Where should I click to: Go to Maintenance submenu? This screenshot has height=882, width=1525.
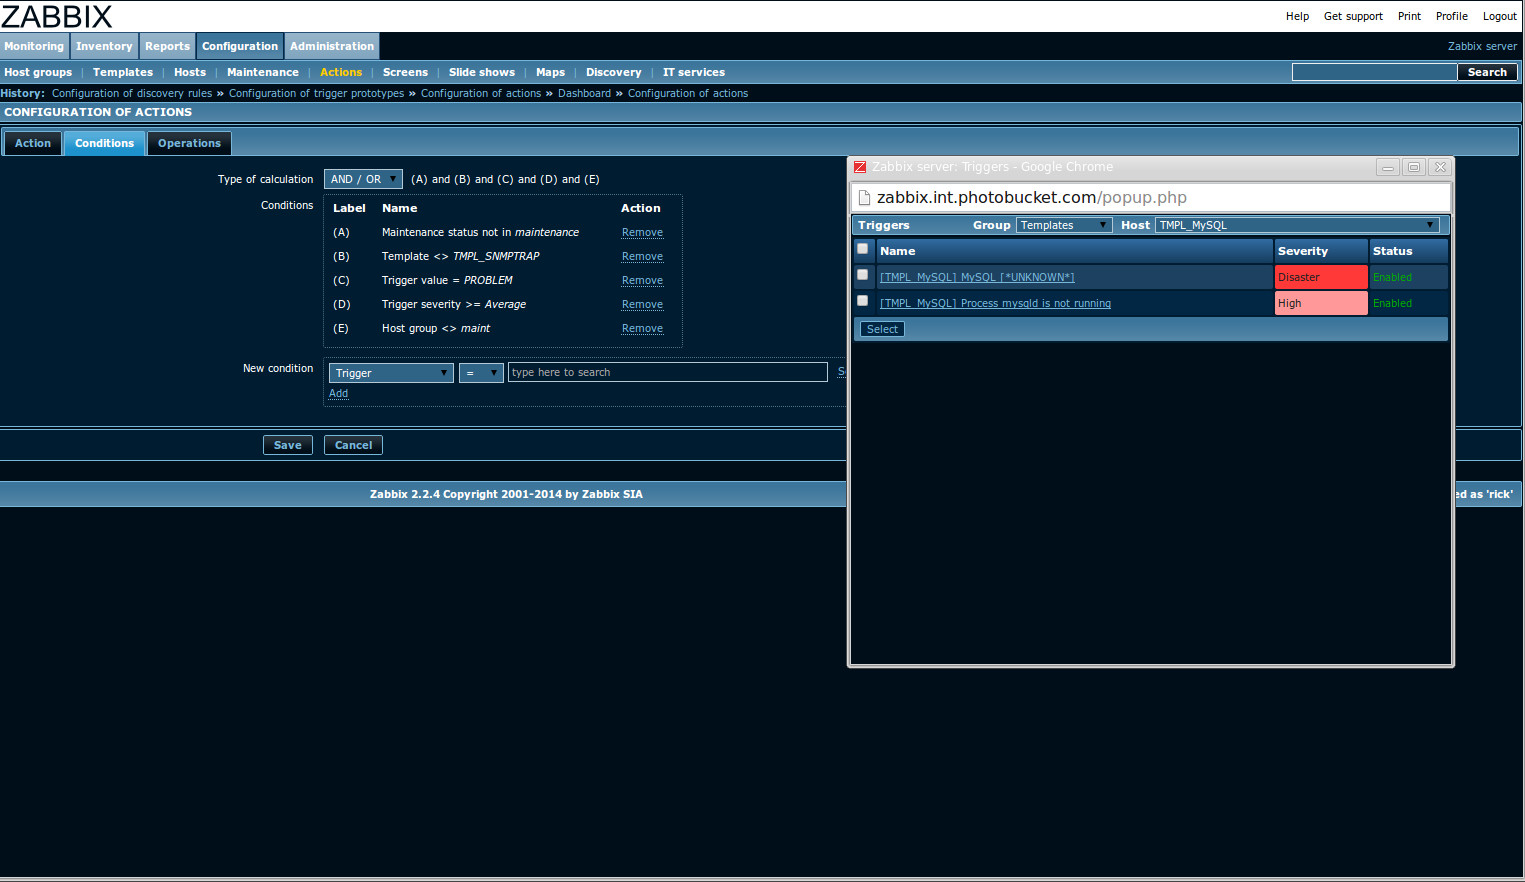click(263, 72)
